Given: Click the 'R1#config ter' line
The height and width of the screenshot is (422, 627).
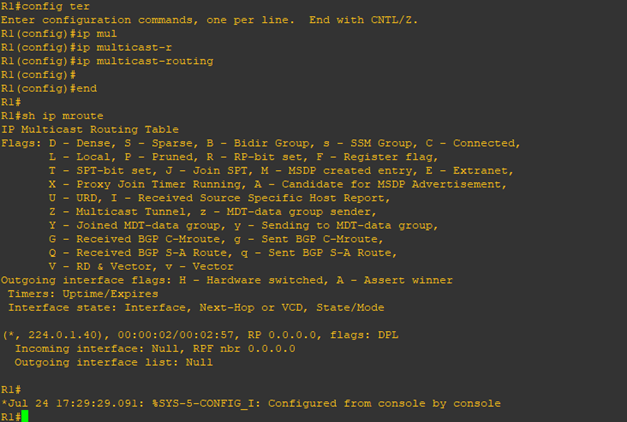Looking at the screenshot, I should [45, 6].
